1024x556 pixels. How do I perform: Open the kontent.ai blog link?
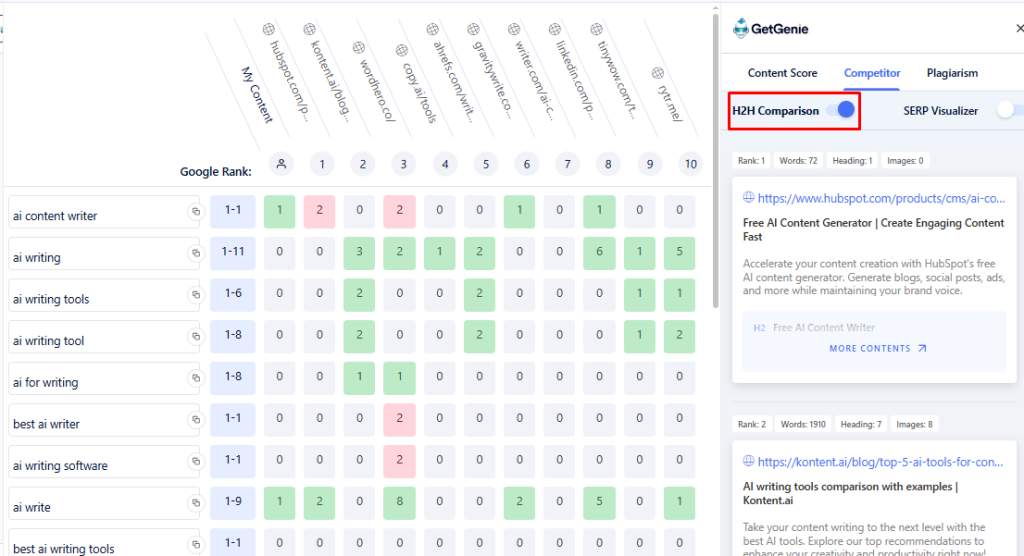coord(880,462)
